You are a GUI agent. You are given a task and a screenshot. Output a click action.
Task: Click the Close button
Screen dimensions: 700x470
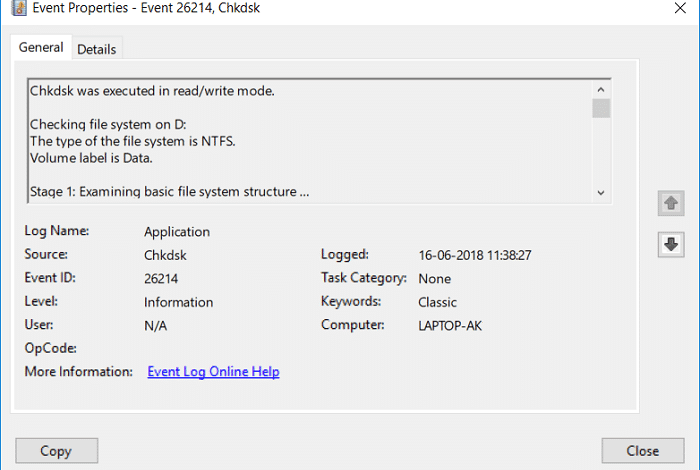coord(642,451)
